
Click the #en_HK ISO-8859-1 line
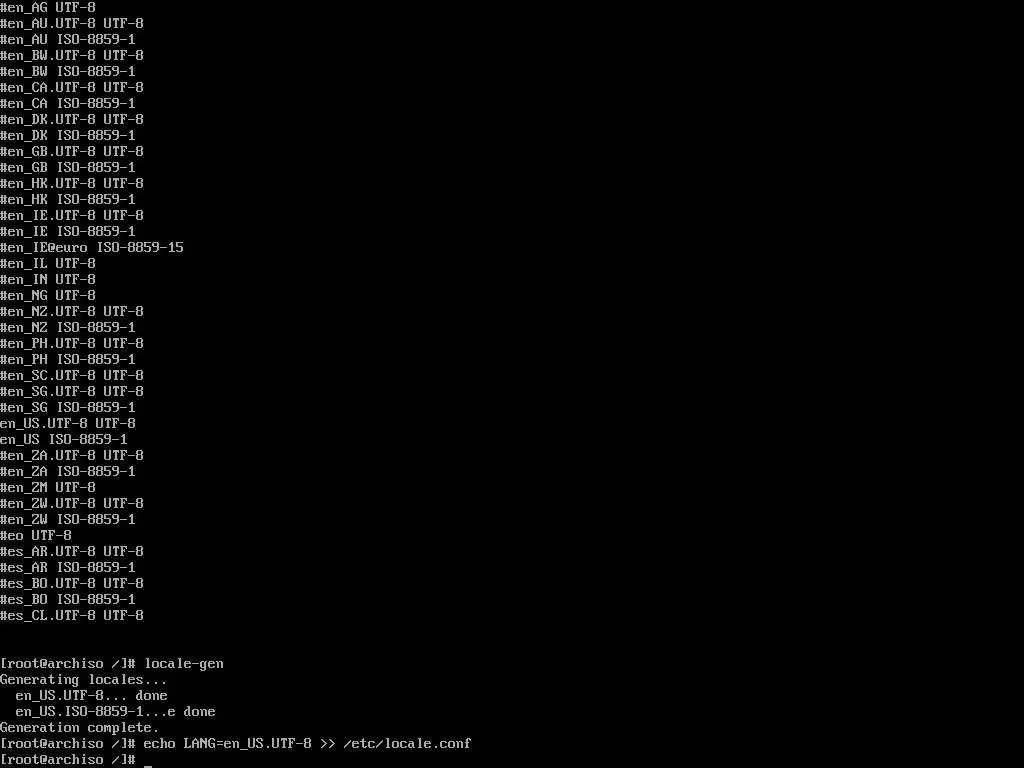[68, 199]
